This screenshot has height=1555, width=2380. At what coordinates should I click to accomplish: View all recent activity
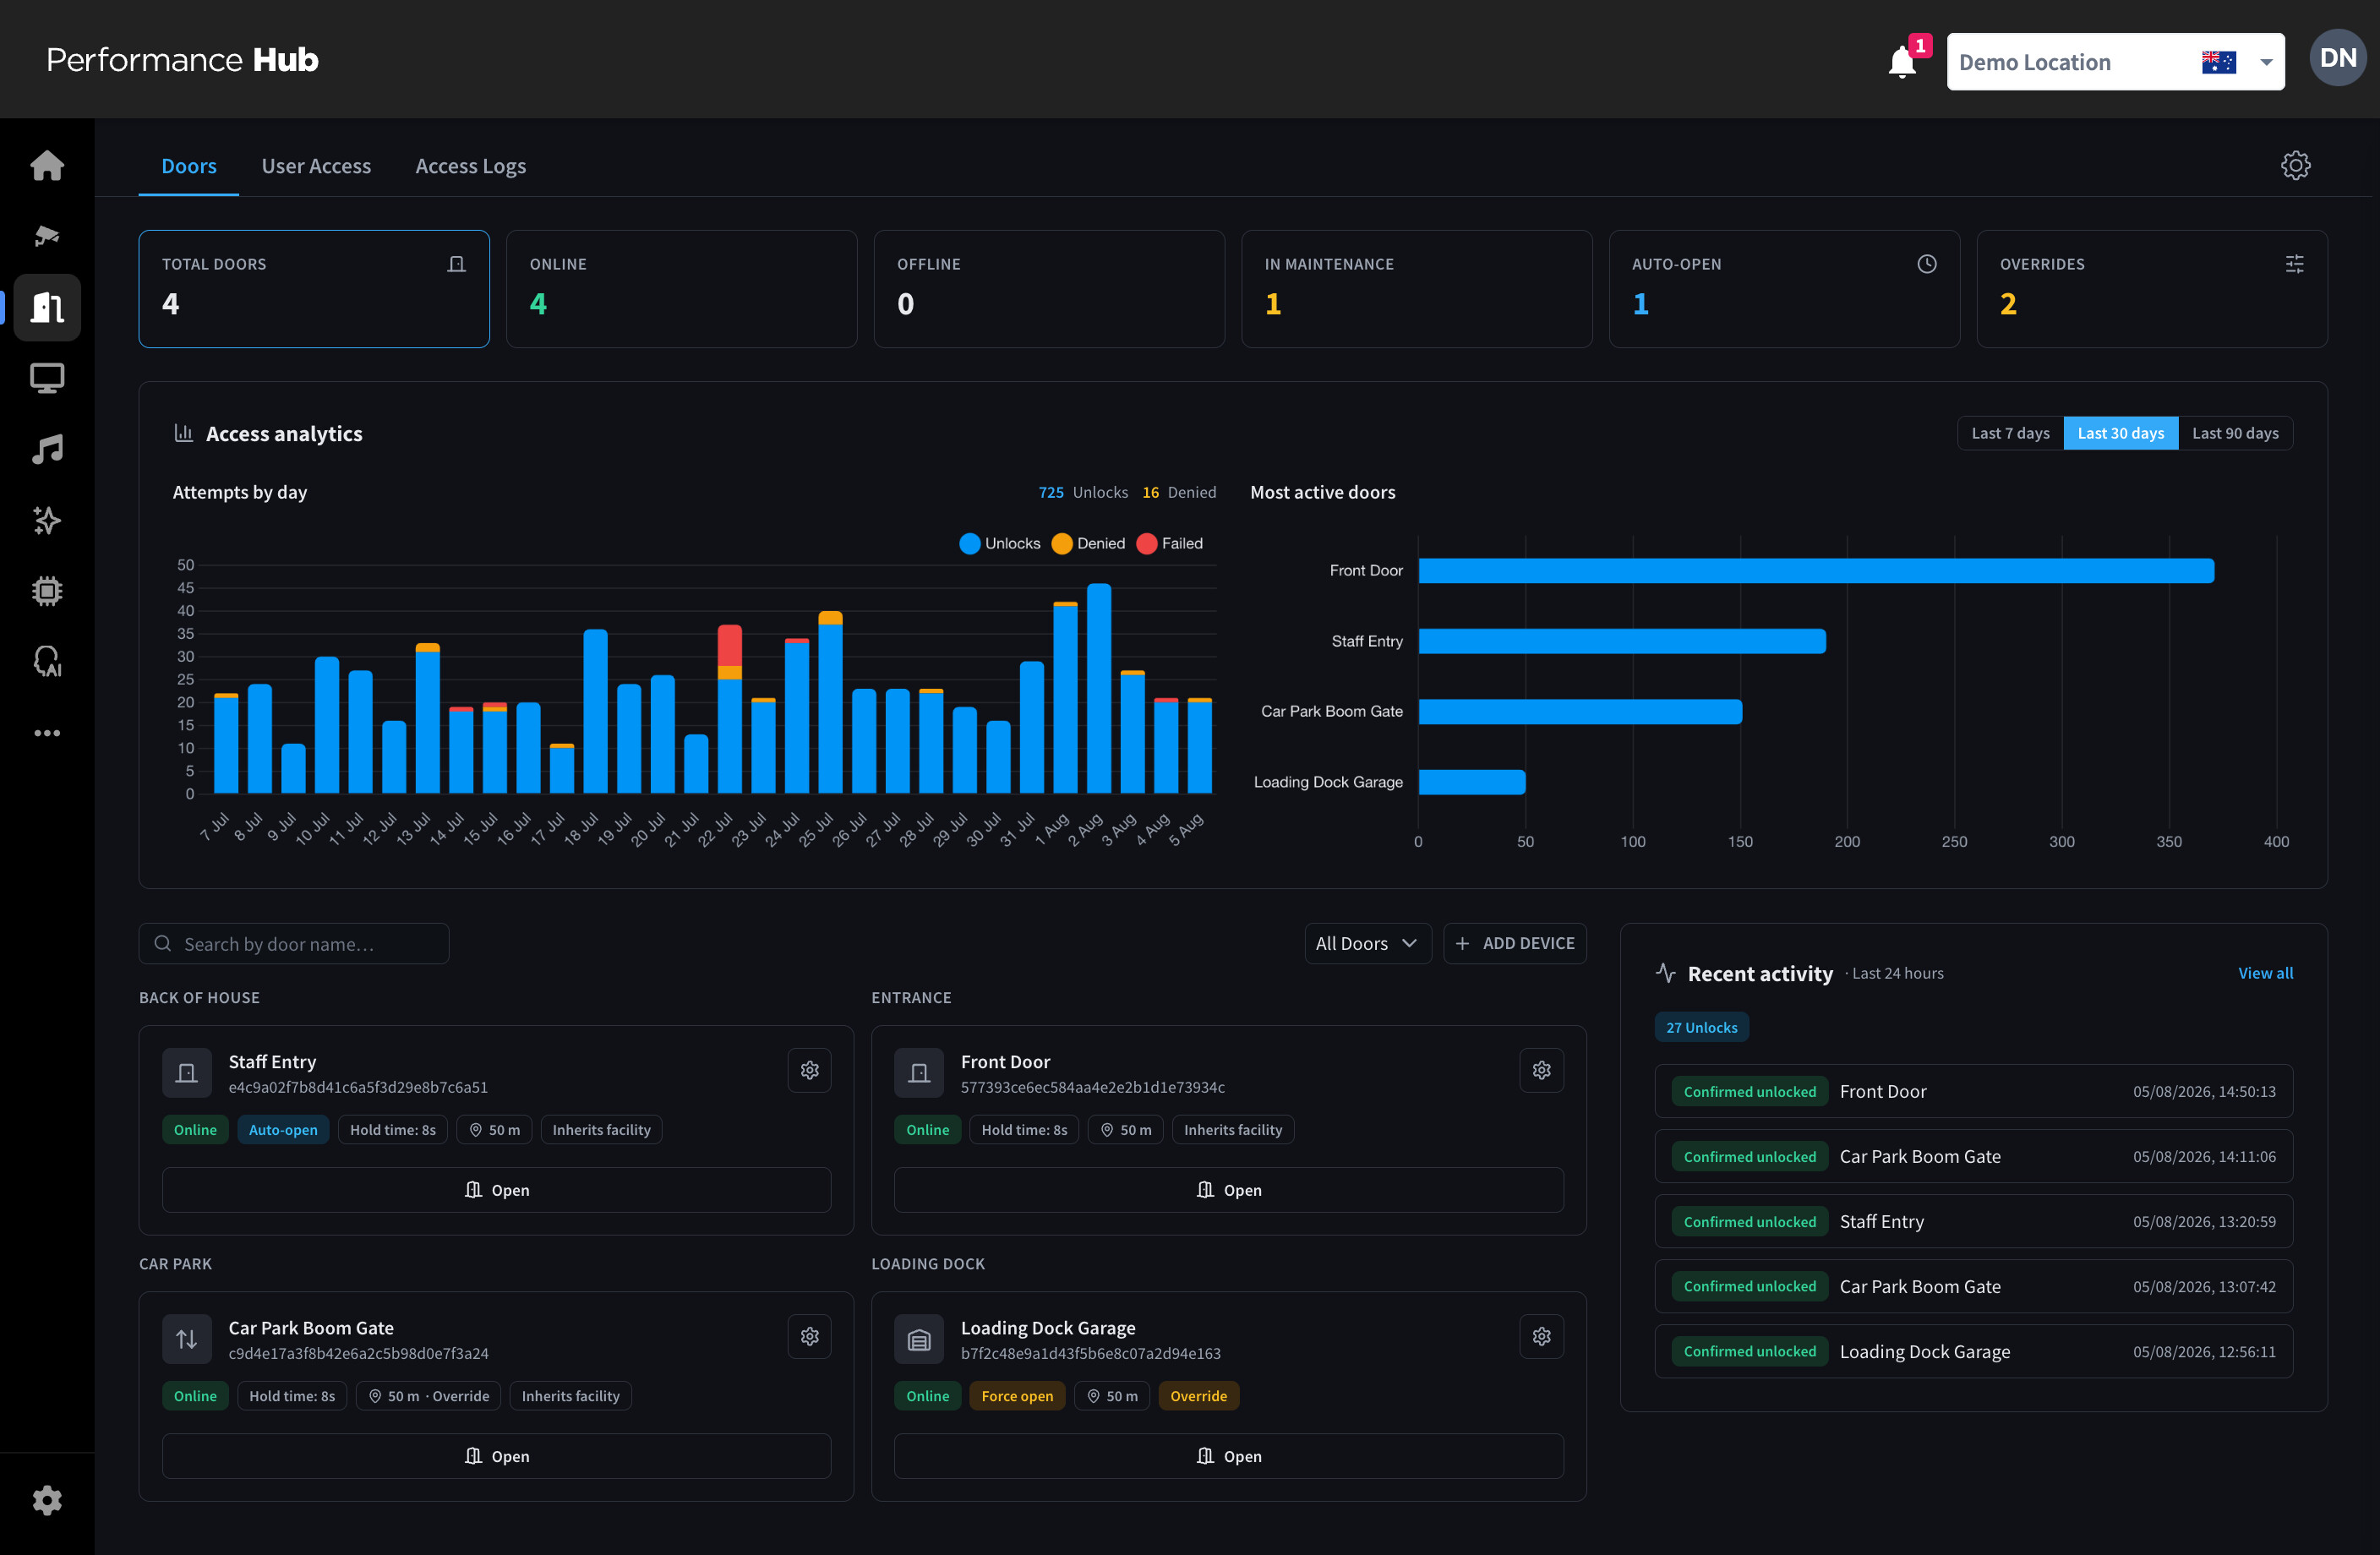click(x=2265, y=973)
